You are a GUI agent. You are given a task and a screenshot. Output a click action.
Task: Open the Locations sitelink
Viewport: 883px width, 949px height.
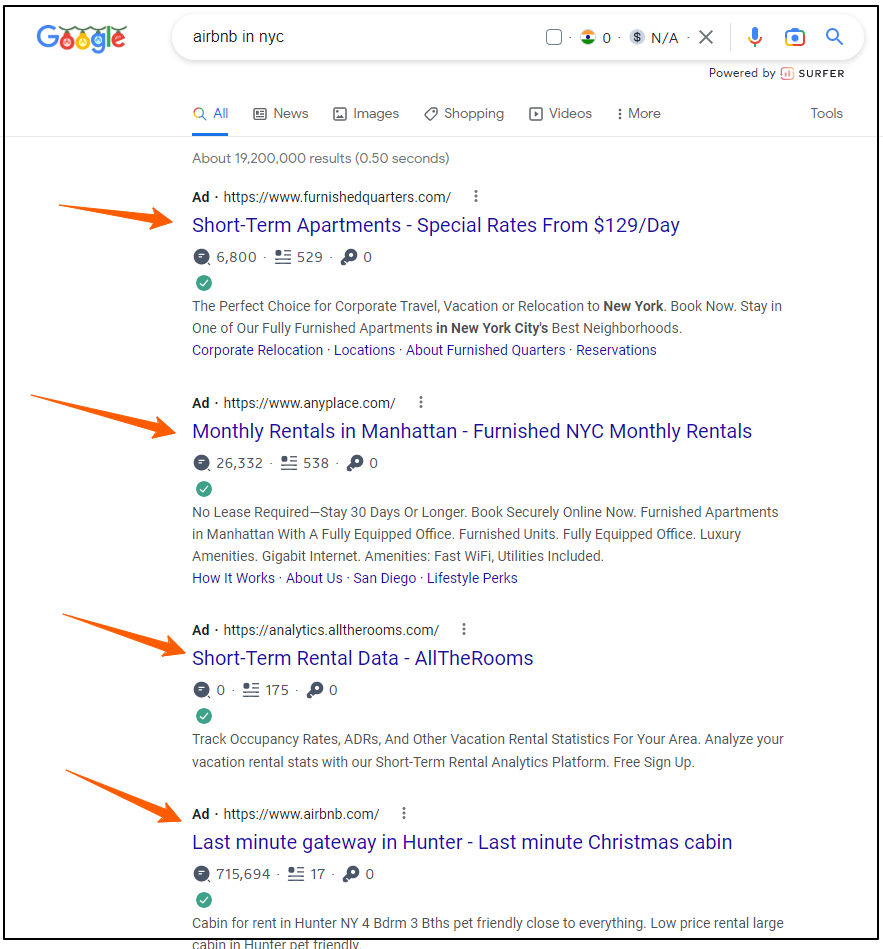point(364,350)
